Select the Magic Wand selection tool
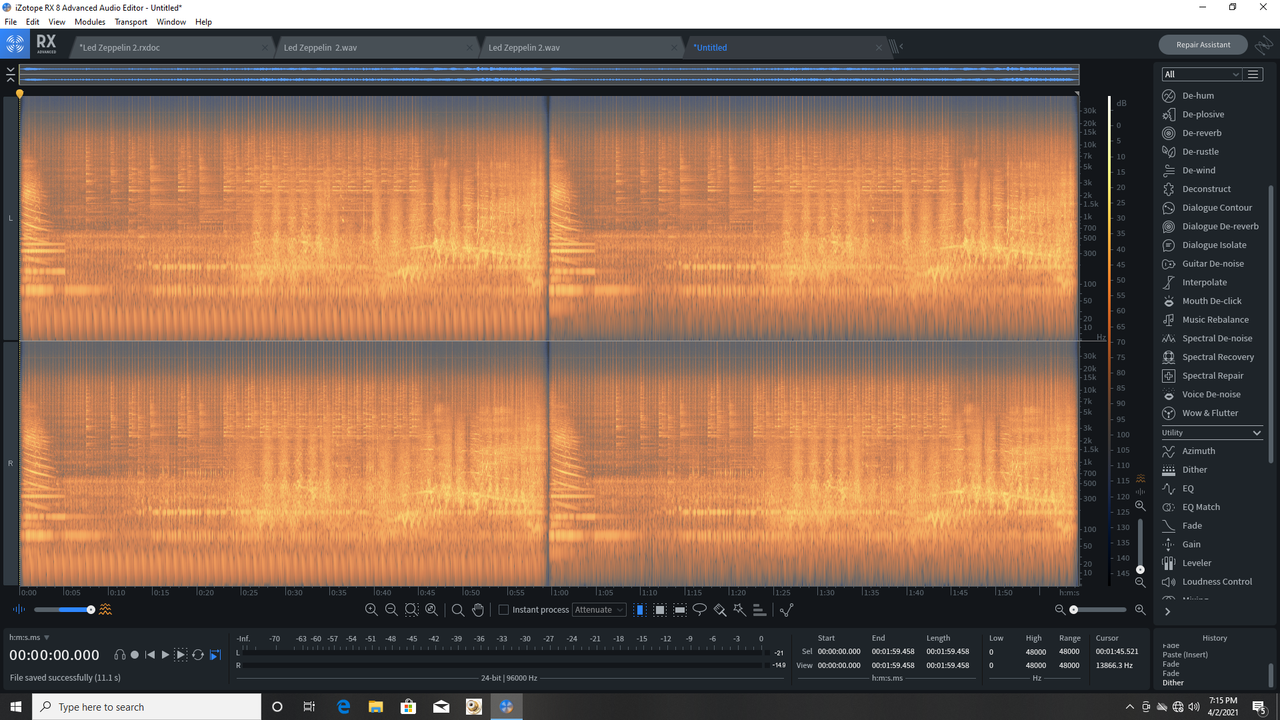Screen dimensions: 1280x720 pyautogui.click(x=739, y=610)
